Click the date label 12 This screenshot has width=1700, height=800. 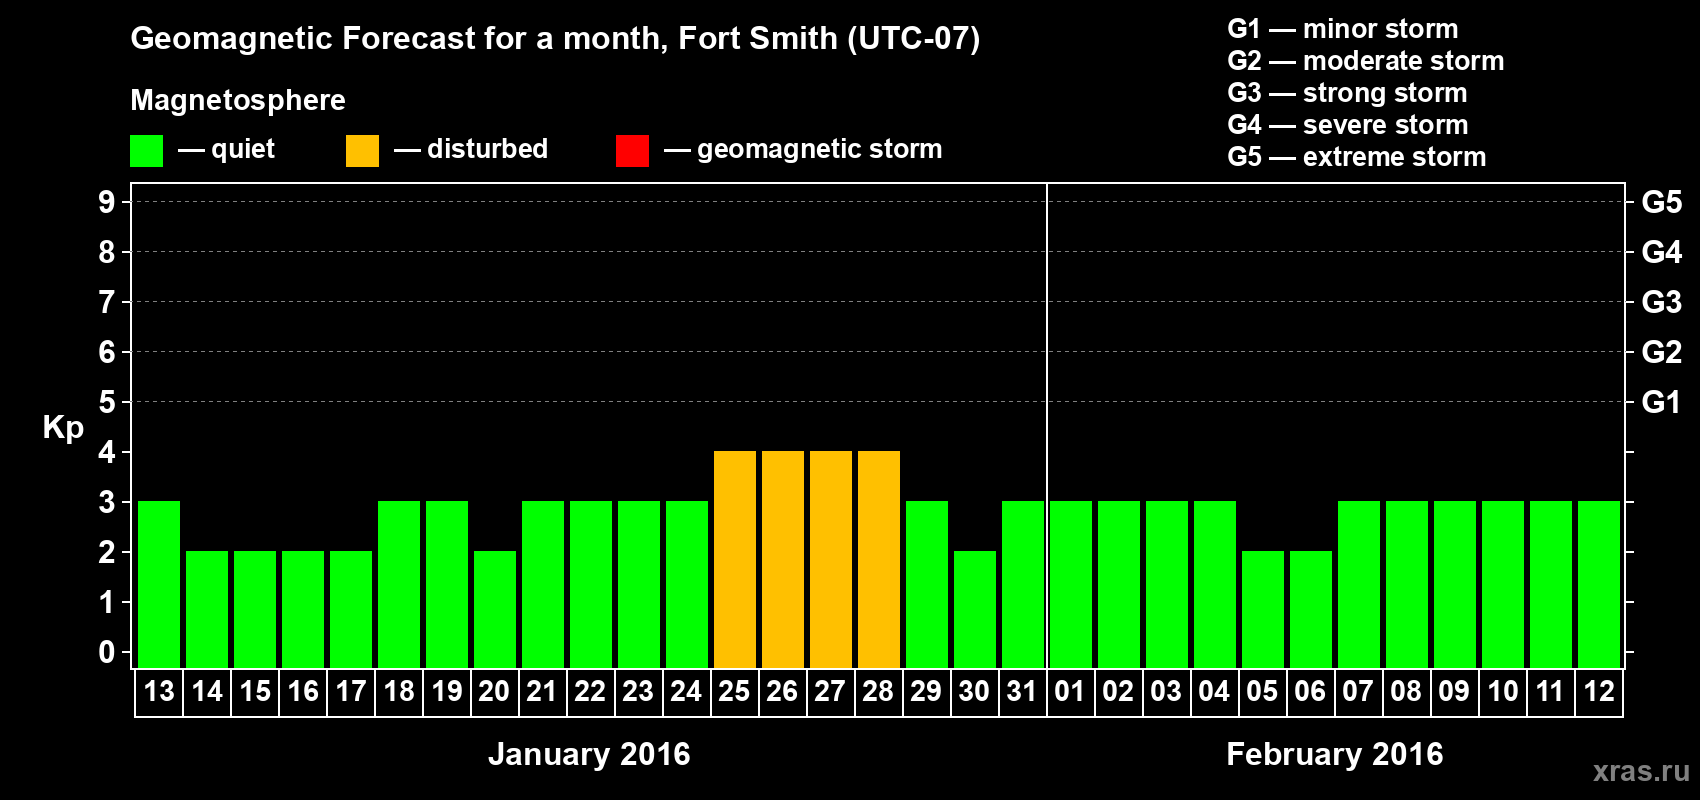pyautogui.click(x=1598, y=691)
